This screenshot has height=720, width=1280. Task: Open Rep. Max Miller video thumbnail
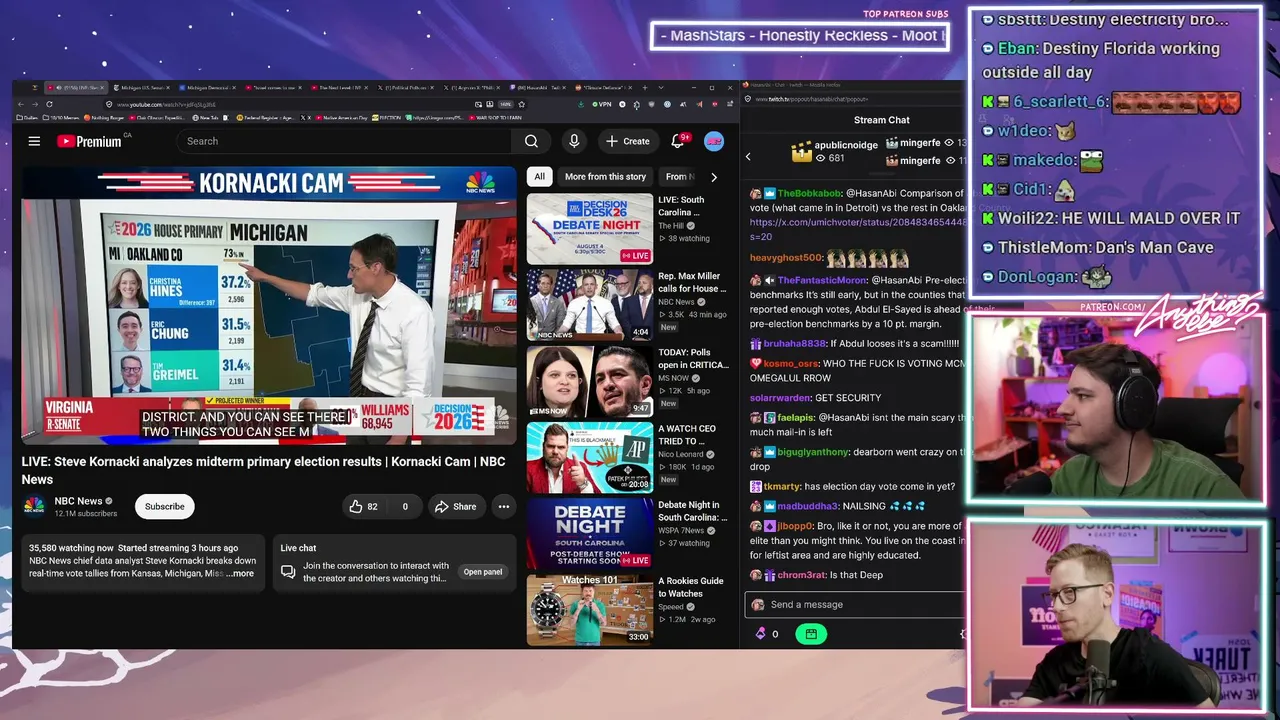pyautogui.click(x=590, y=305)
